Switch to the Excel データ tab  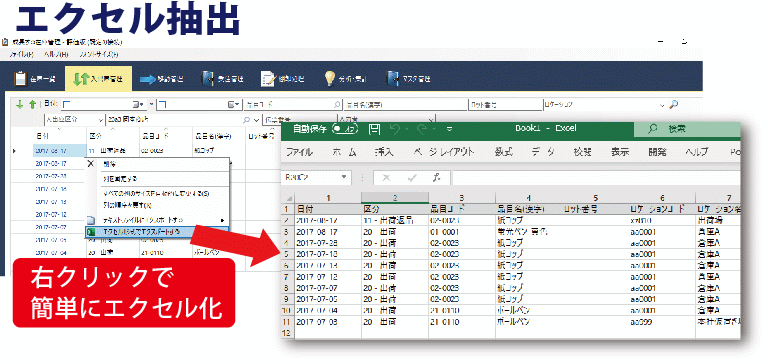tap(543, 152)
